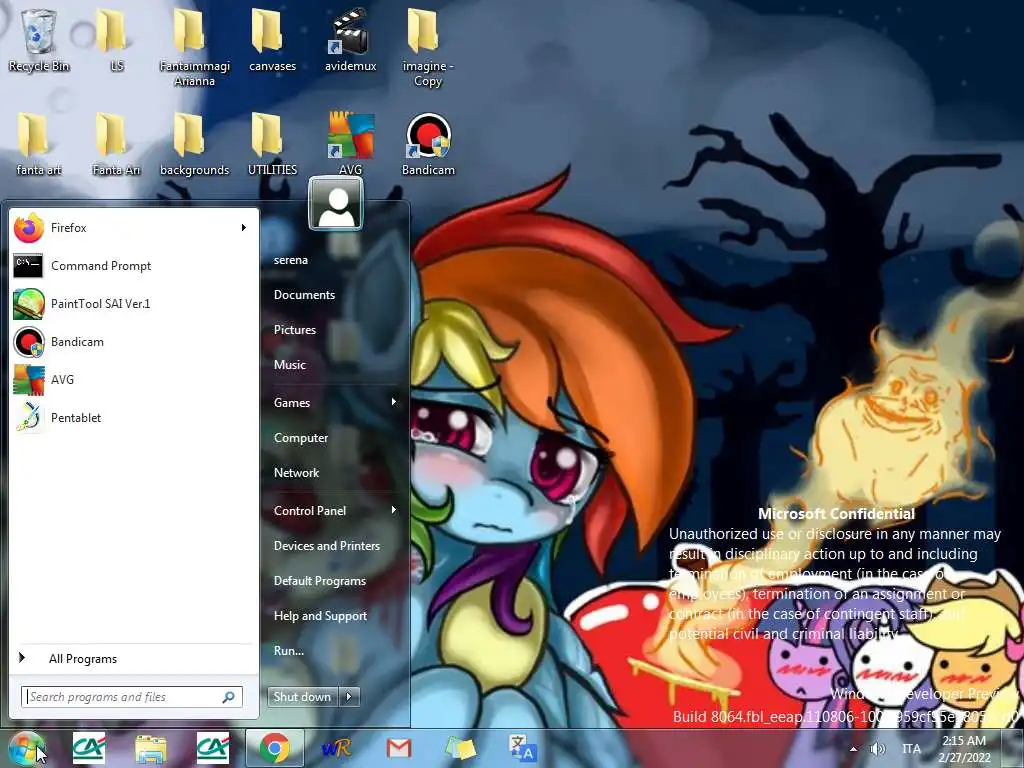
Task: Open the imagine - Copy folder
Action: (428, 47)
